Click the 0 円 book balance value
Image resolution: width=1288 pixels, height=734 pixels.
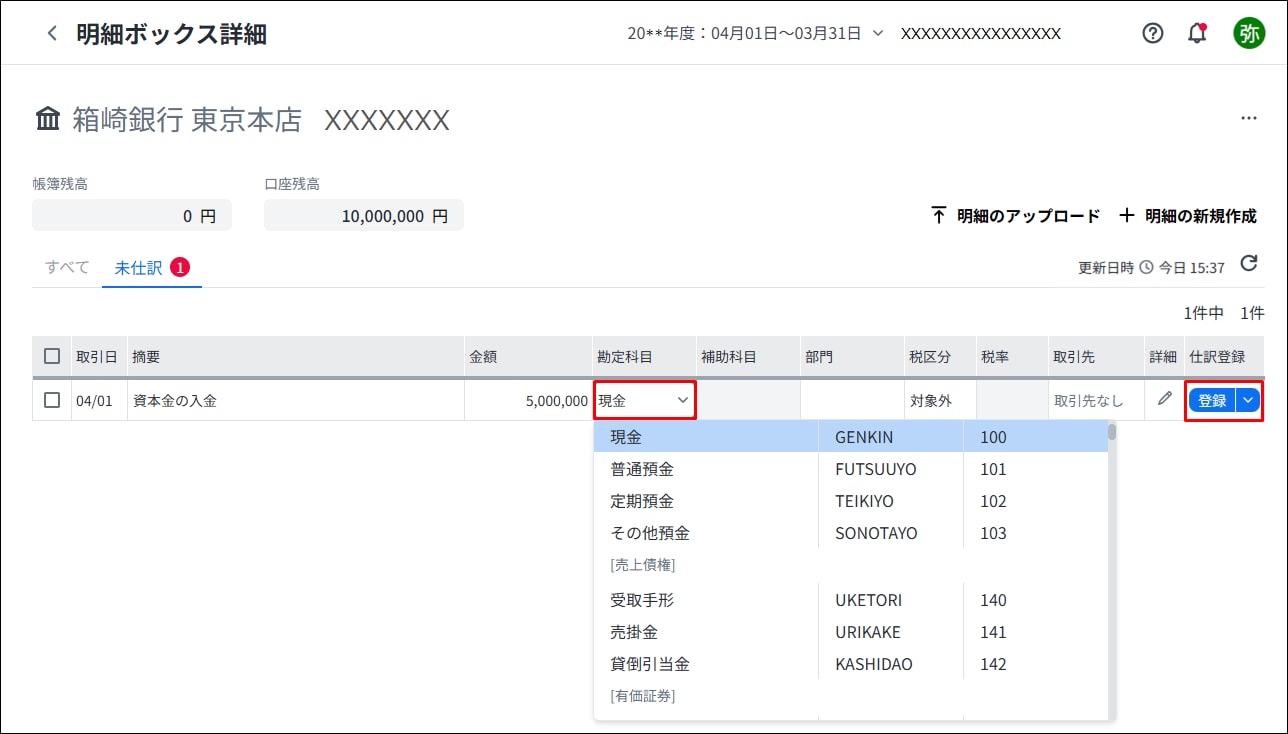click(132, 215)
